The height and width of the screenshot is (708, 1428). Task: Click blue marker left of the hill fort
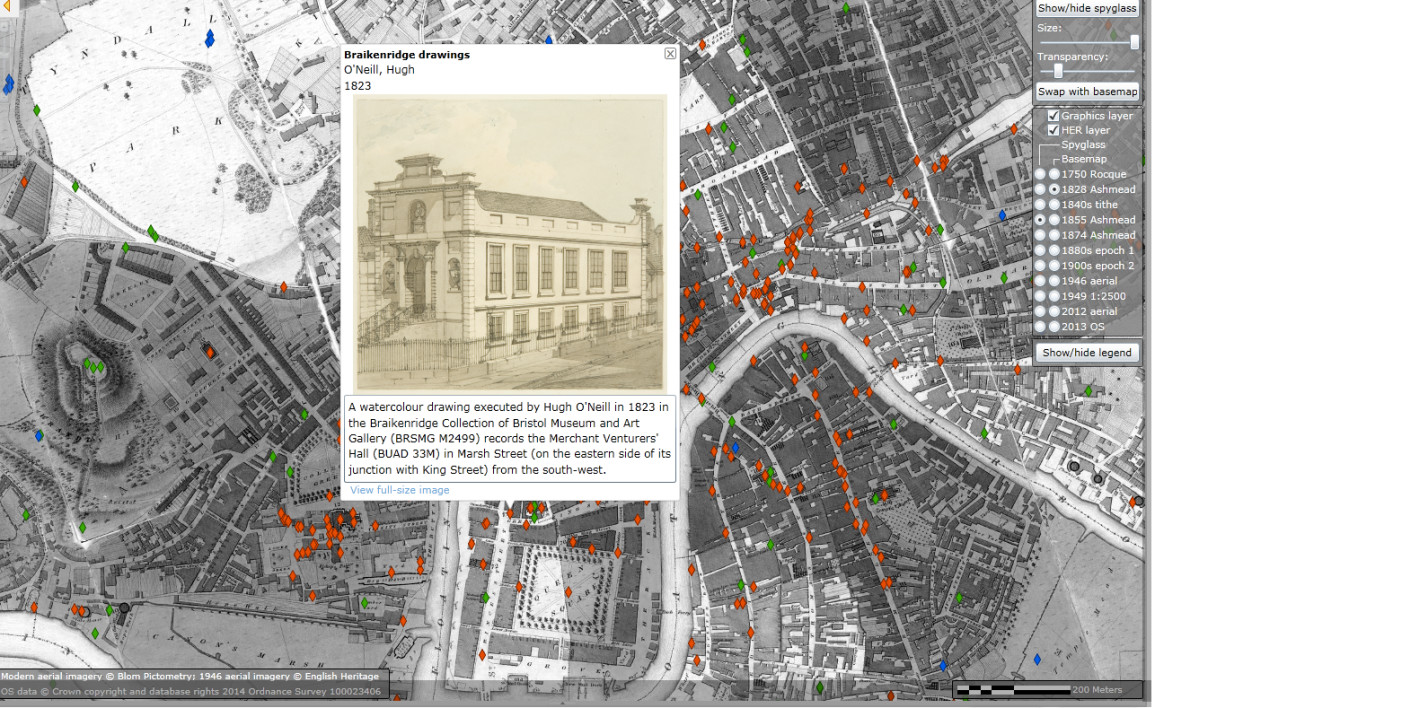click(x=39, y=436)
